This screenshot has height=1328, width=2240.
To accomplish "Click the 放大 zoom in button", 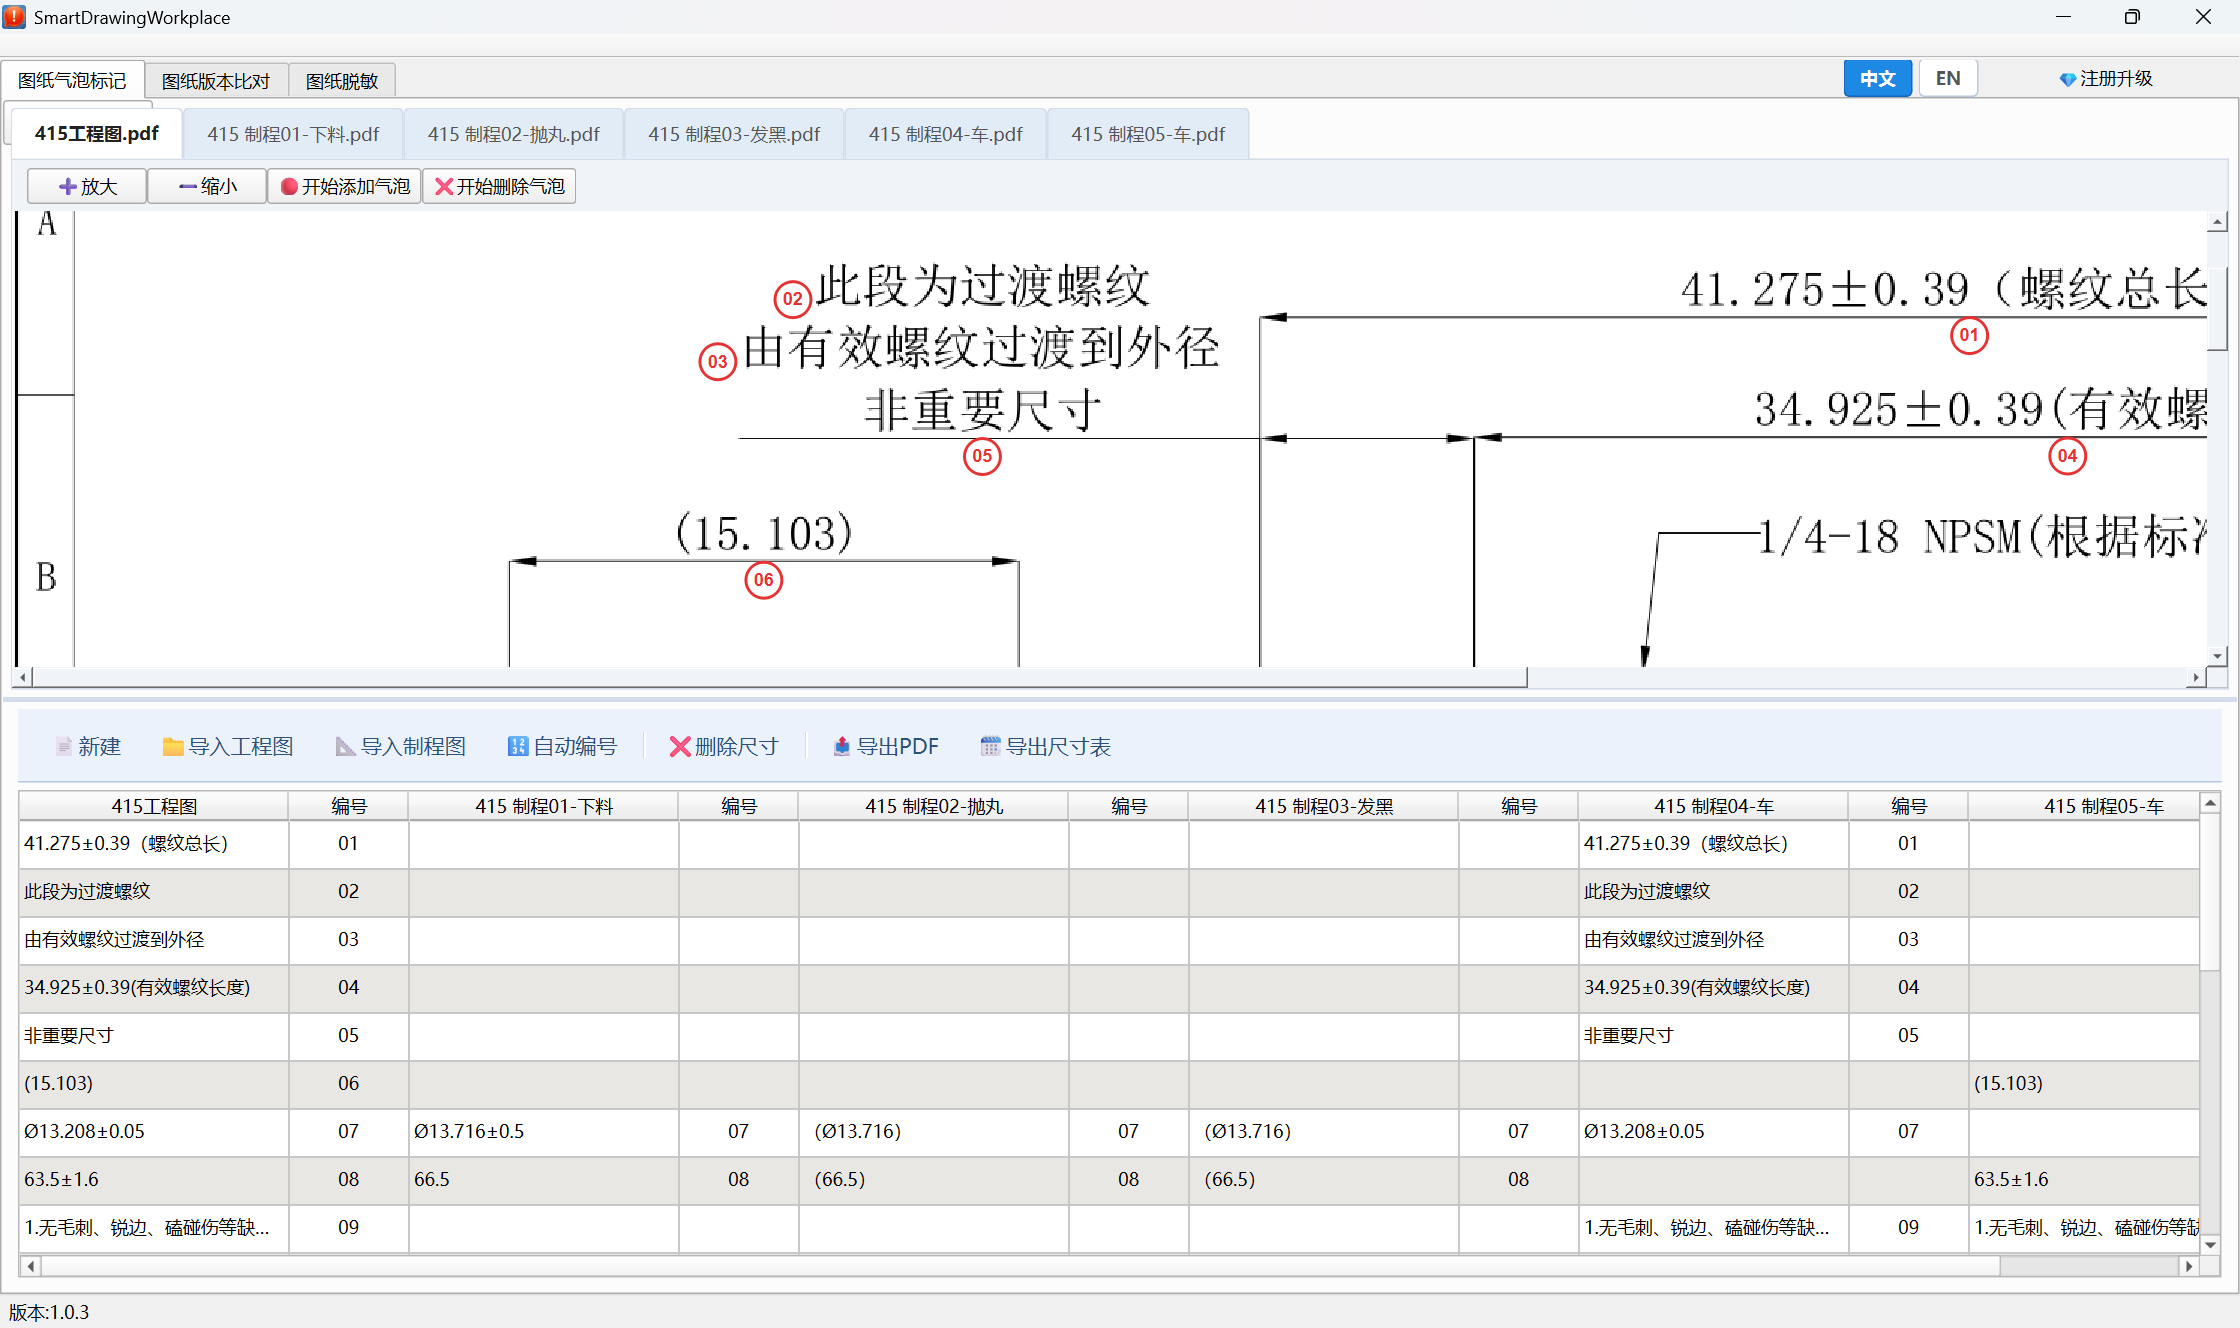I will tap(87, 186).
